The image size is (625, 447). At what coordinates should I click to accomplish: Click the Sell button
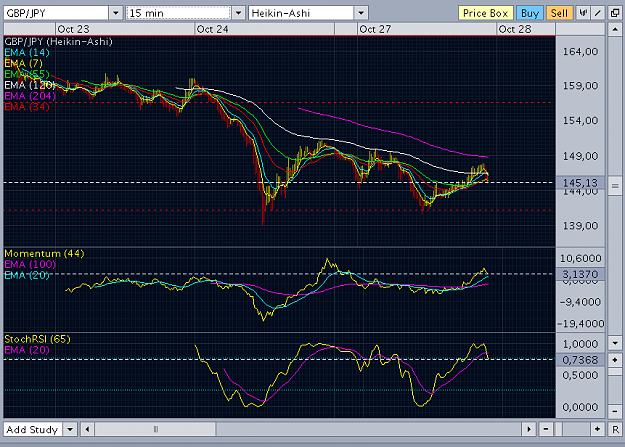pyautogui.click(x=559, y=13)
